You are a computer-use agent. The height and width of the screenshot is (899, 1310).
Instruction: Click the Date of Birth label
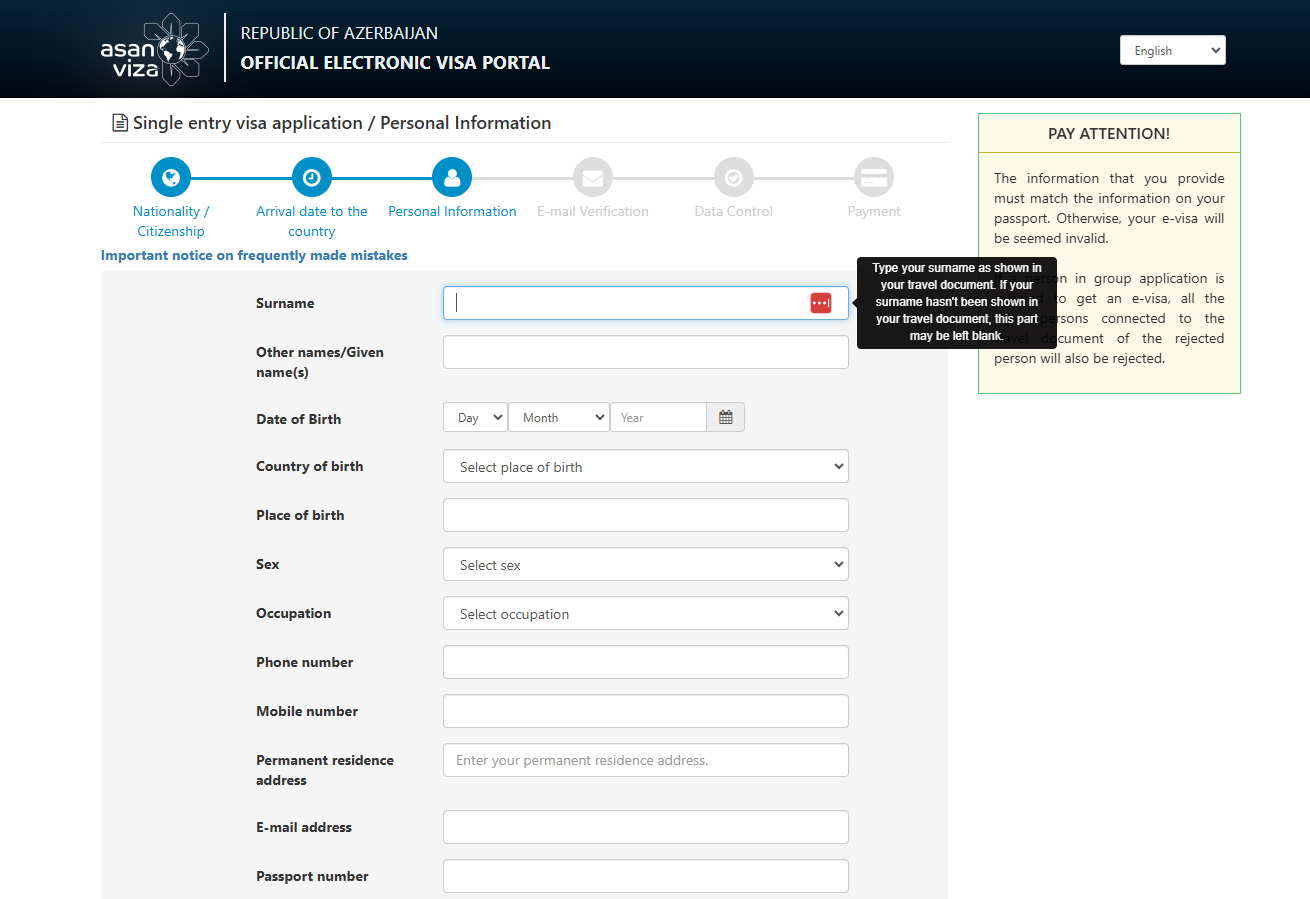click(x=298, y=419)
